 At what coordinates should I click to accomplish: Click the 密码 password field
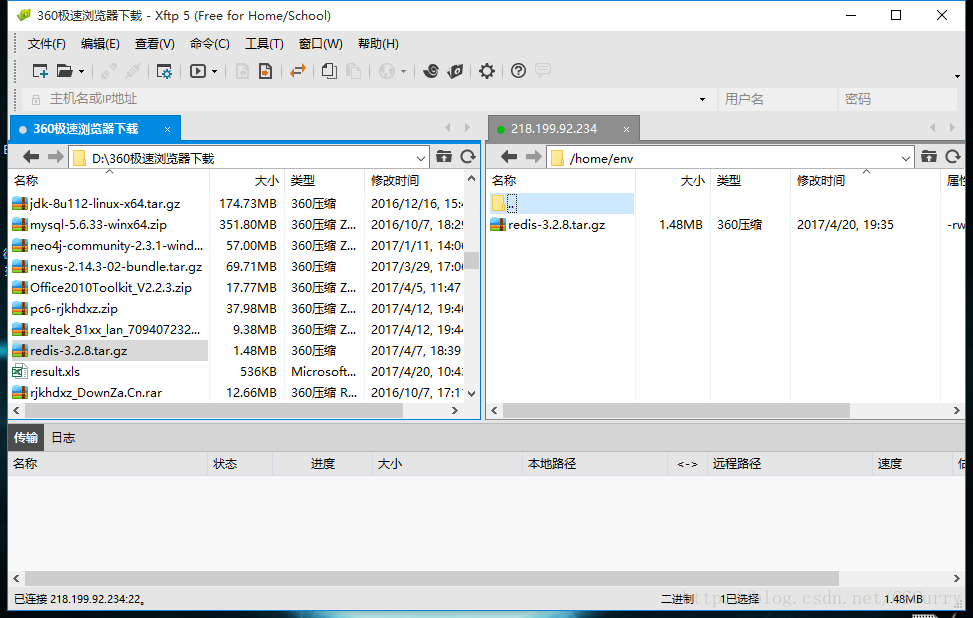click(897, 99)
